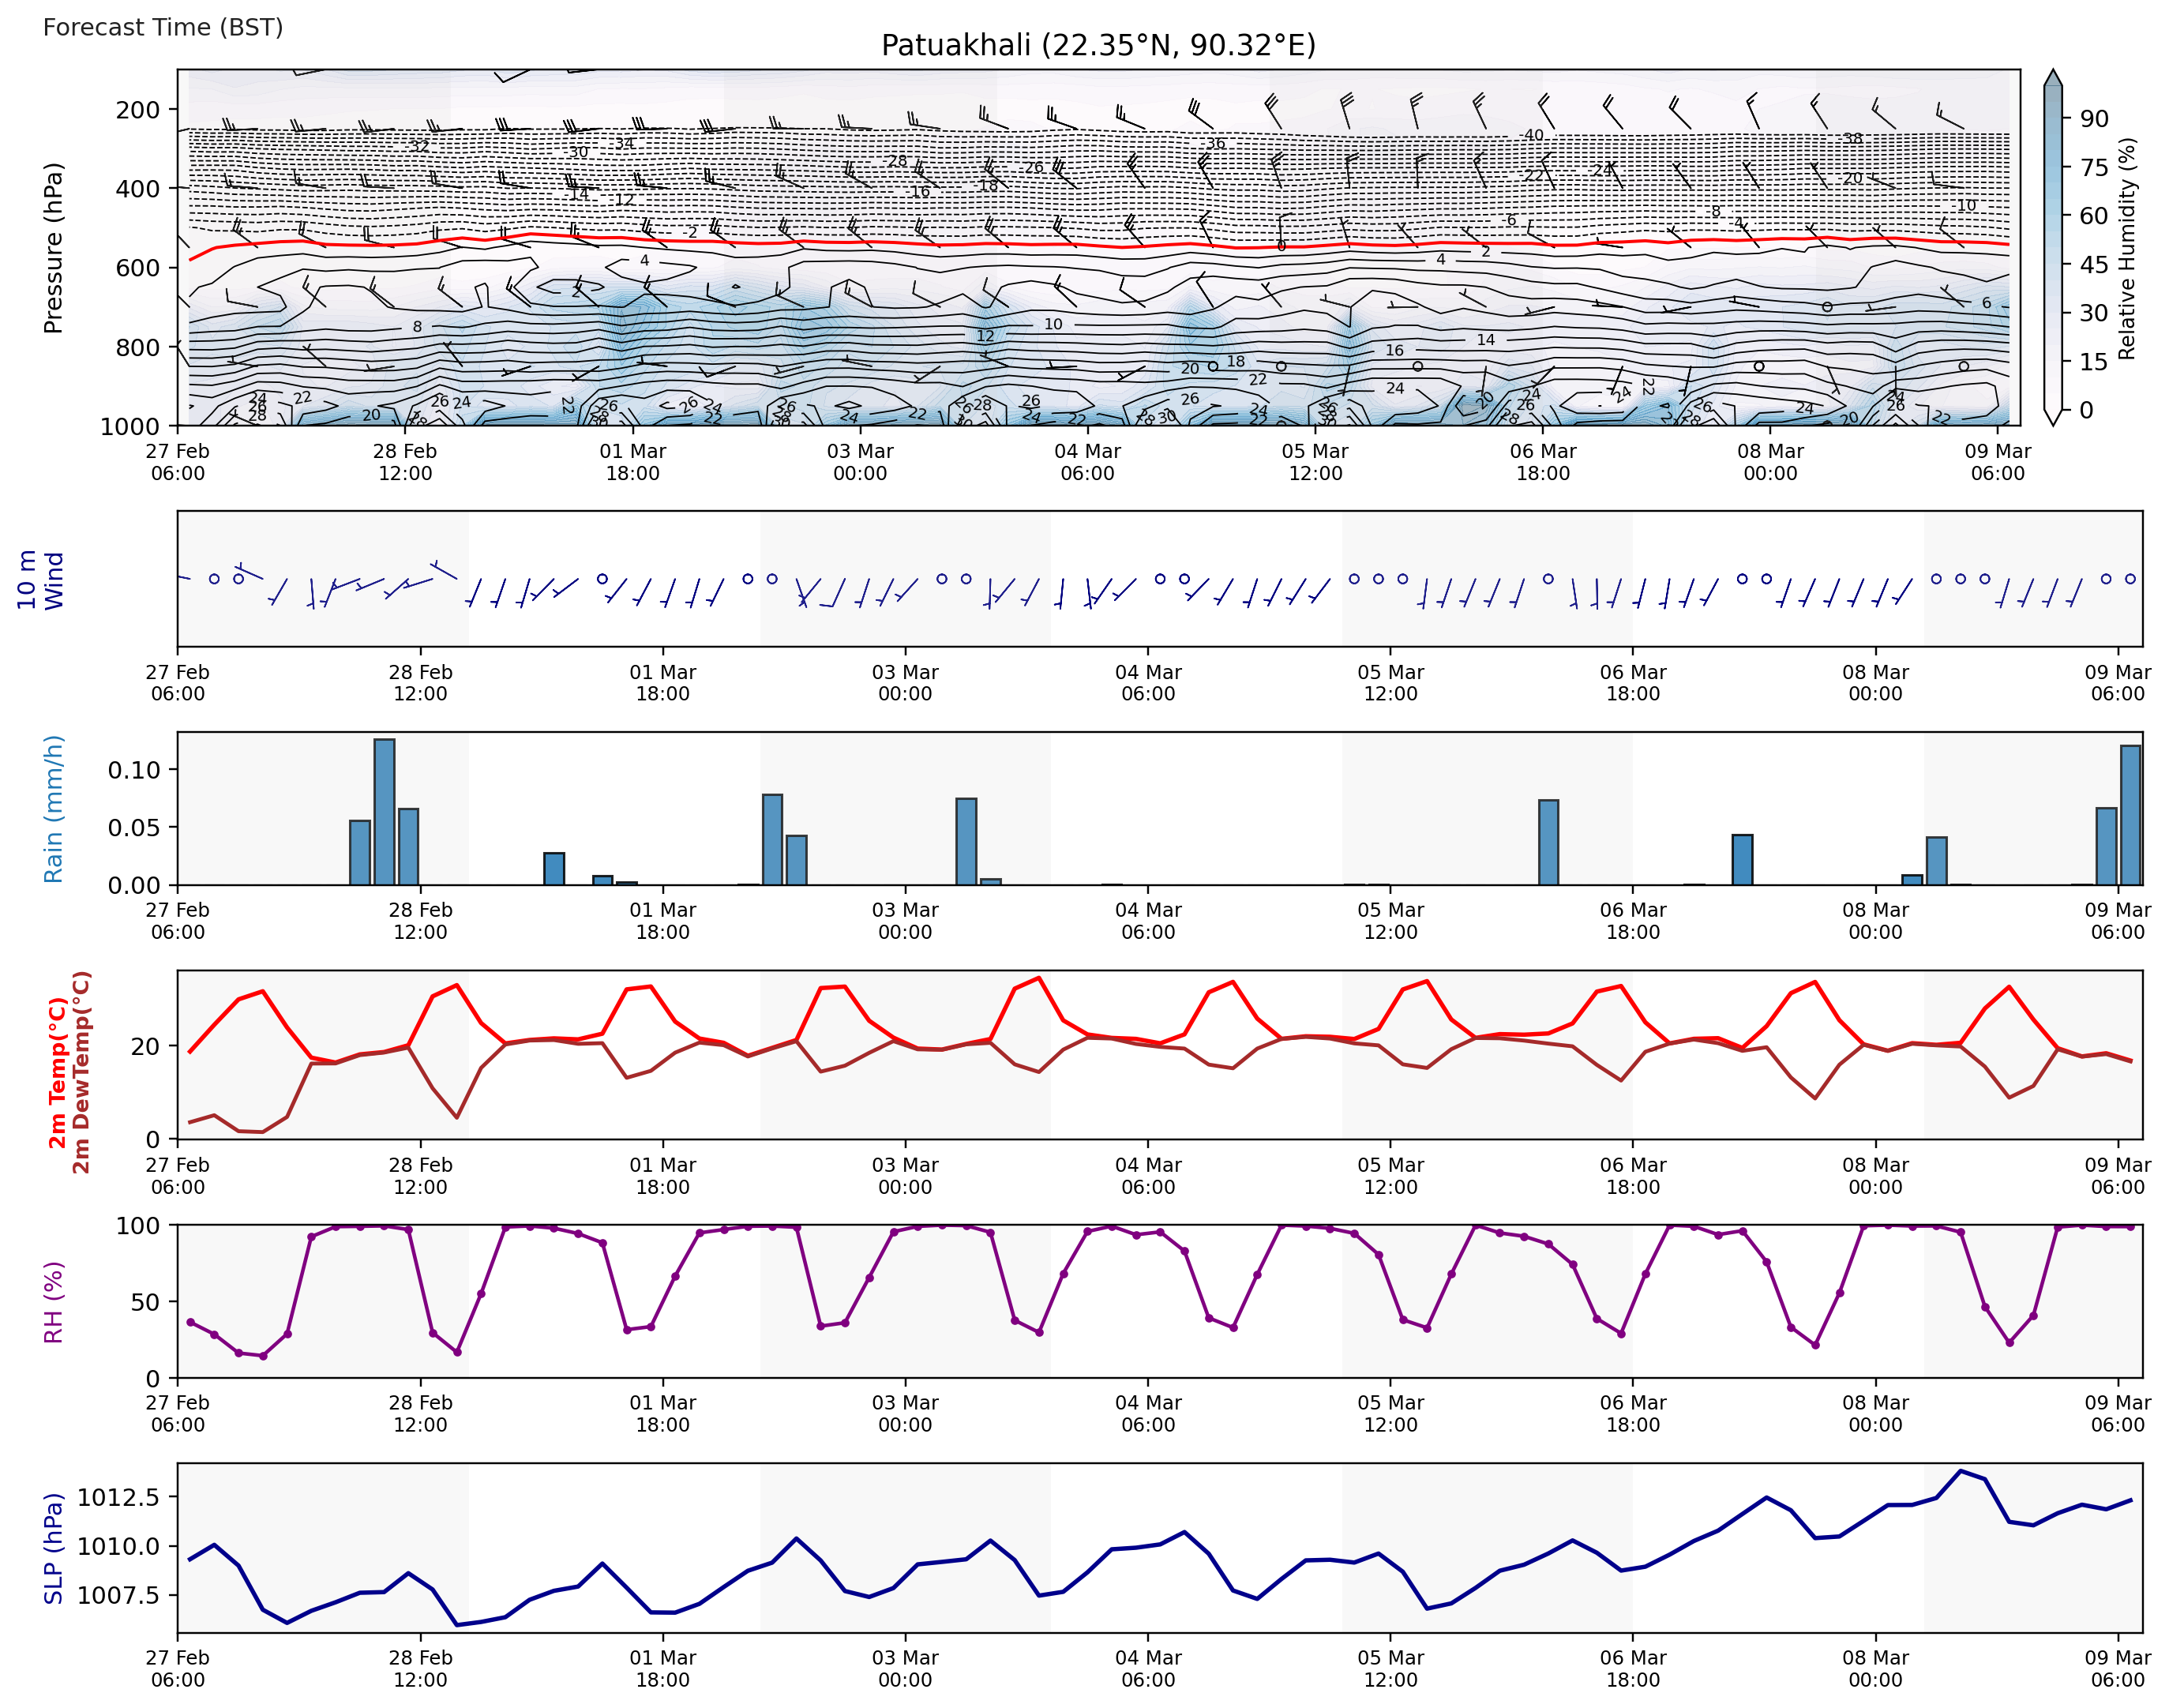
Task: Click the last rain bar on 09 Mar
Action: [x=2130, y=815]
